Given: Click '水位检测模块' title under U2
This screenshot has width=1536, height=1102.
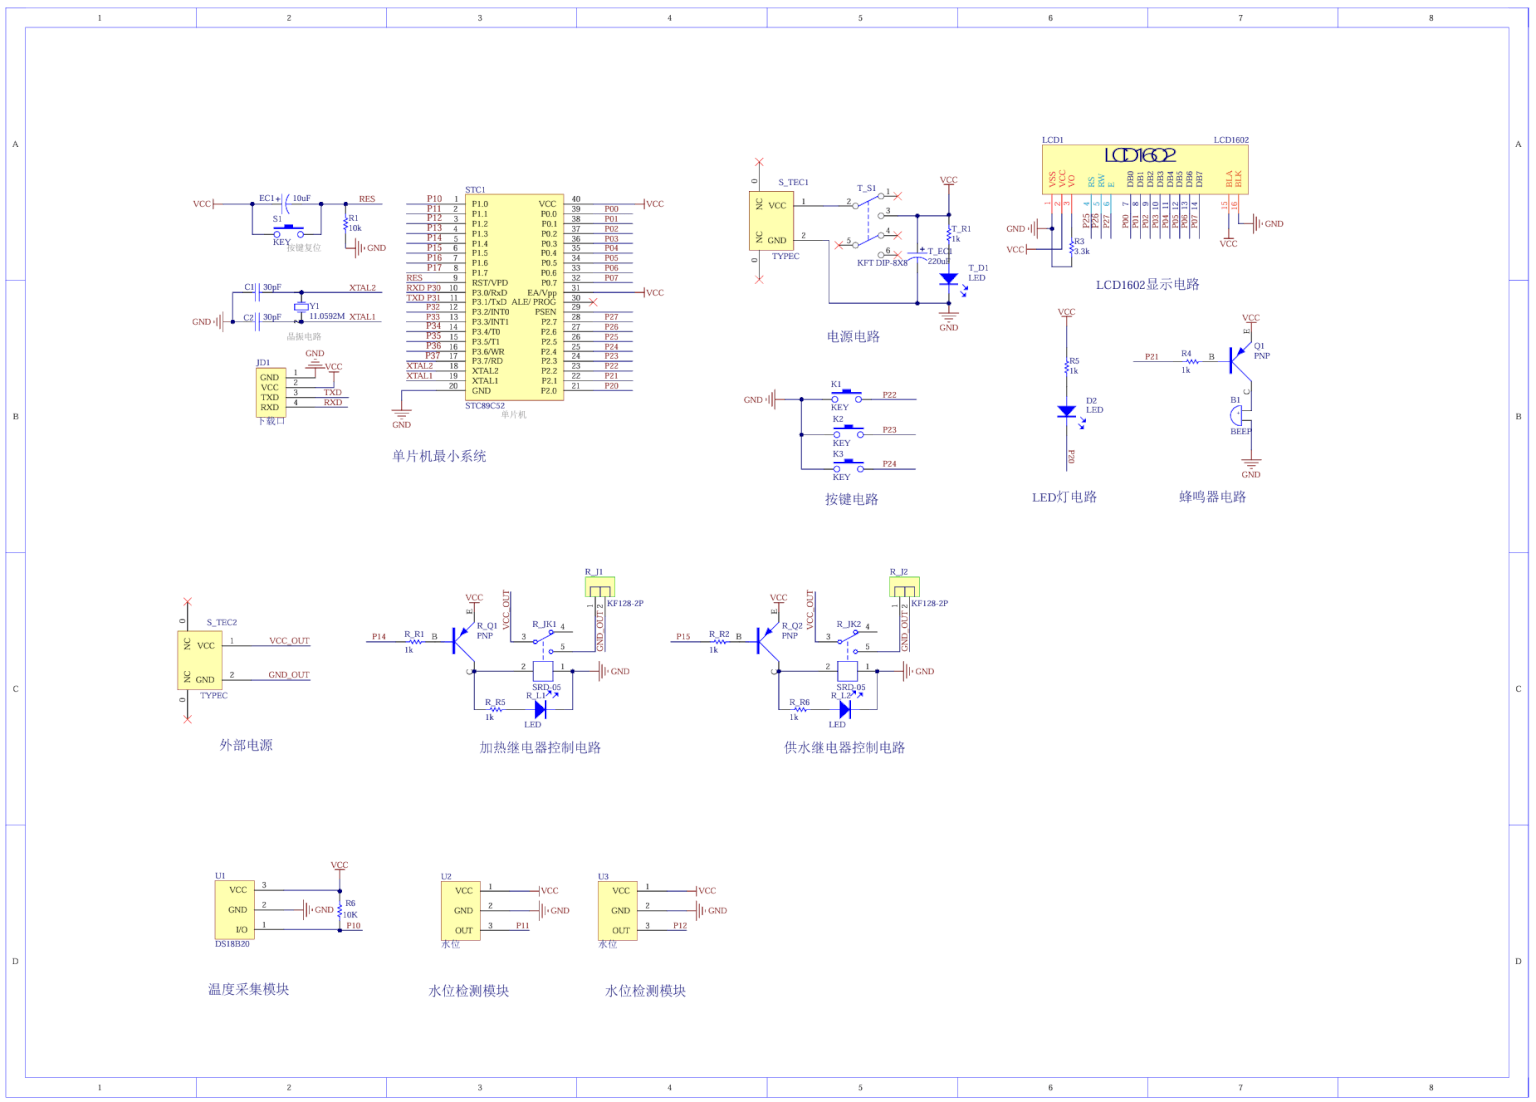Looking at the screenshot, I should coord(469,991).
